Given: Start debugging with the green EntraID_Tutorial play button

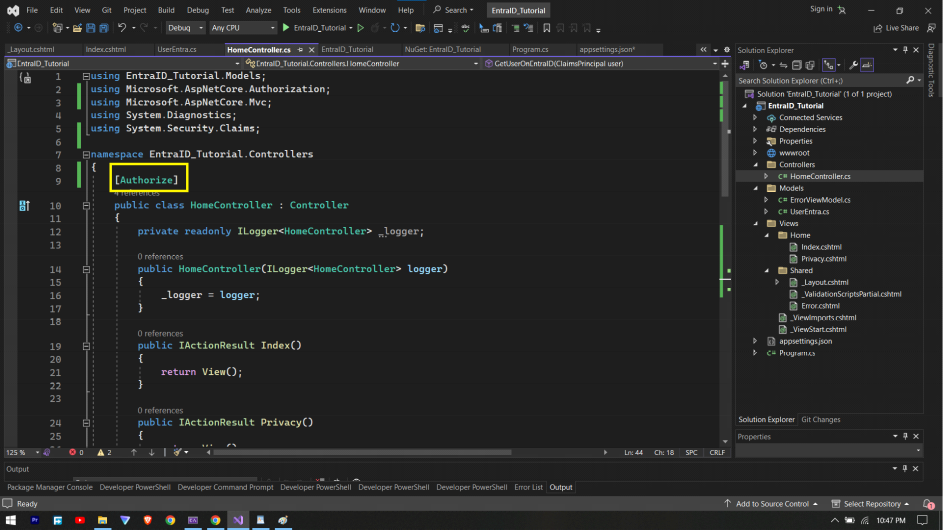Looking at the screenshot, I should point(286,28).
